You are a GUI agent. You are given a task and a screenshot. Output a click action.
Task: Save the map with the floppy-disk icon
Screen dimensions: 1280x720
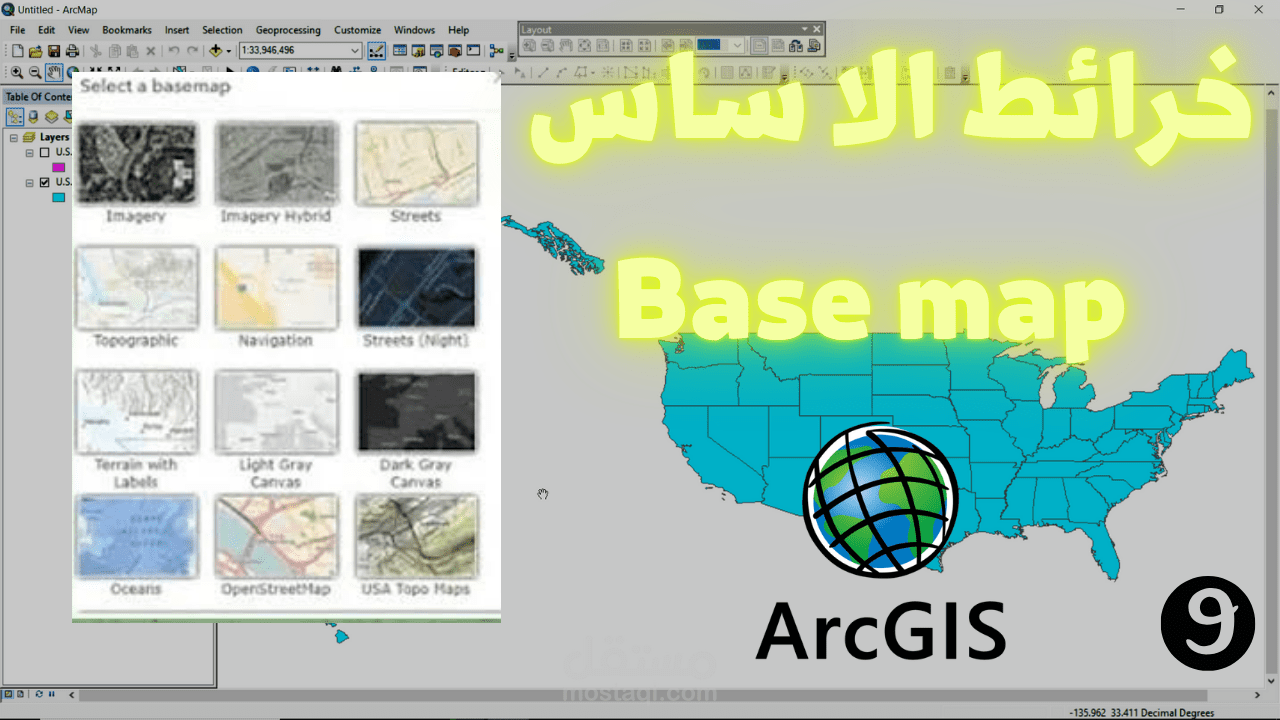click(54, 51)
